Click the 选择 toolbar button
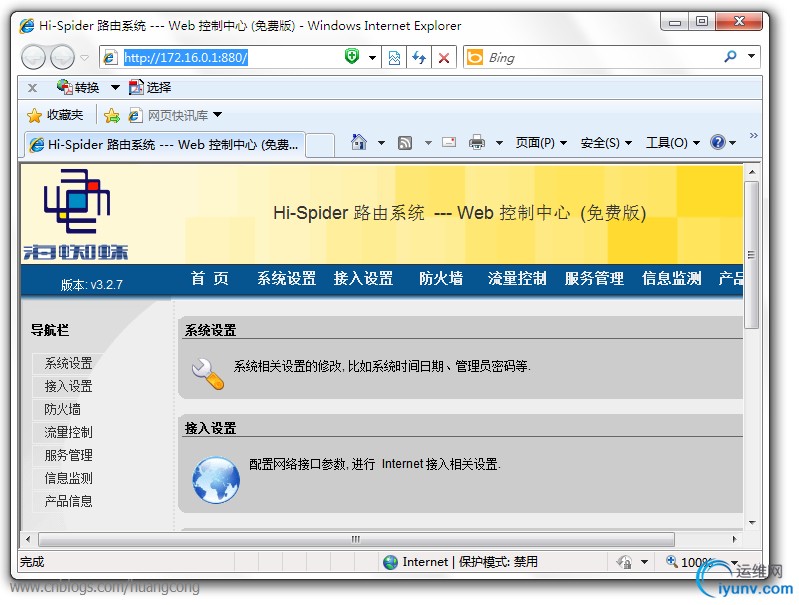 point(150,88)
